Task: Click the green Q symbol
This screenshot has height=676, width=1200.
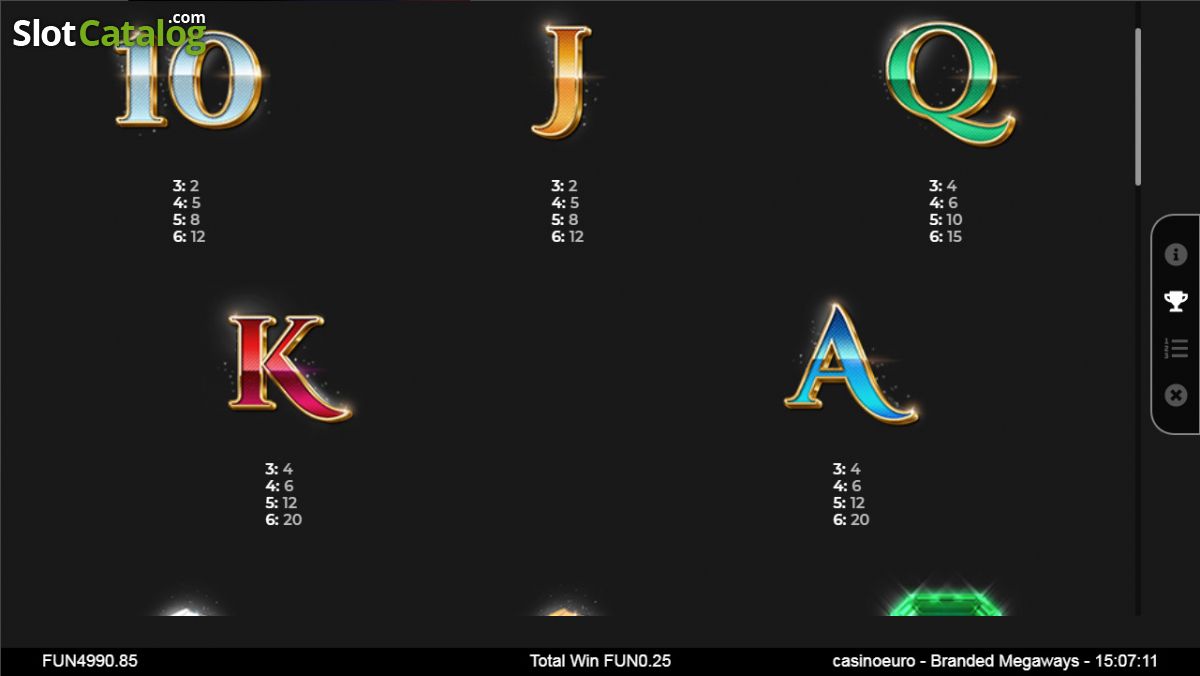Action: click(x=951, y=83)
